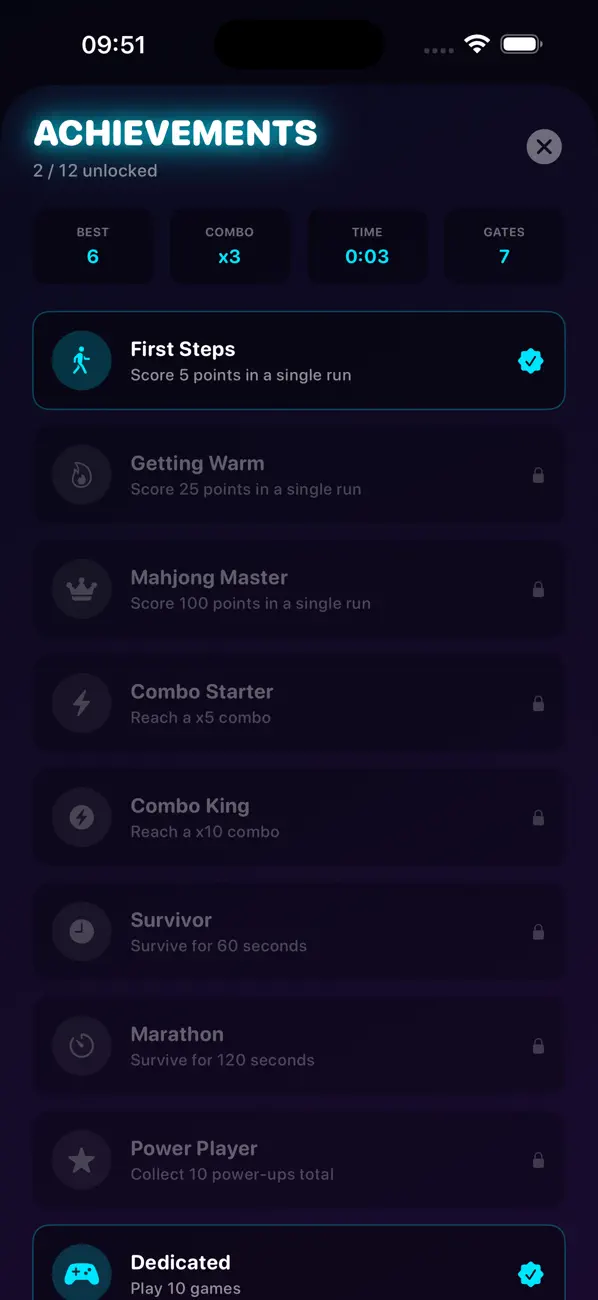Select the gamepad icon for Dedicated
Screen dimensions: 598x1300
[x=81, y=1273]
